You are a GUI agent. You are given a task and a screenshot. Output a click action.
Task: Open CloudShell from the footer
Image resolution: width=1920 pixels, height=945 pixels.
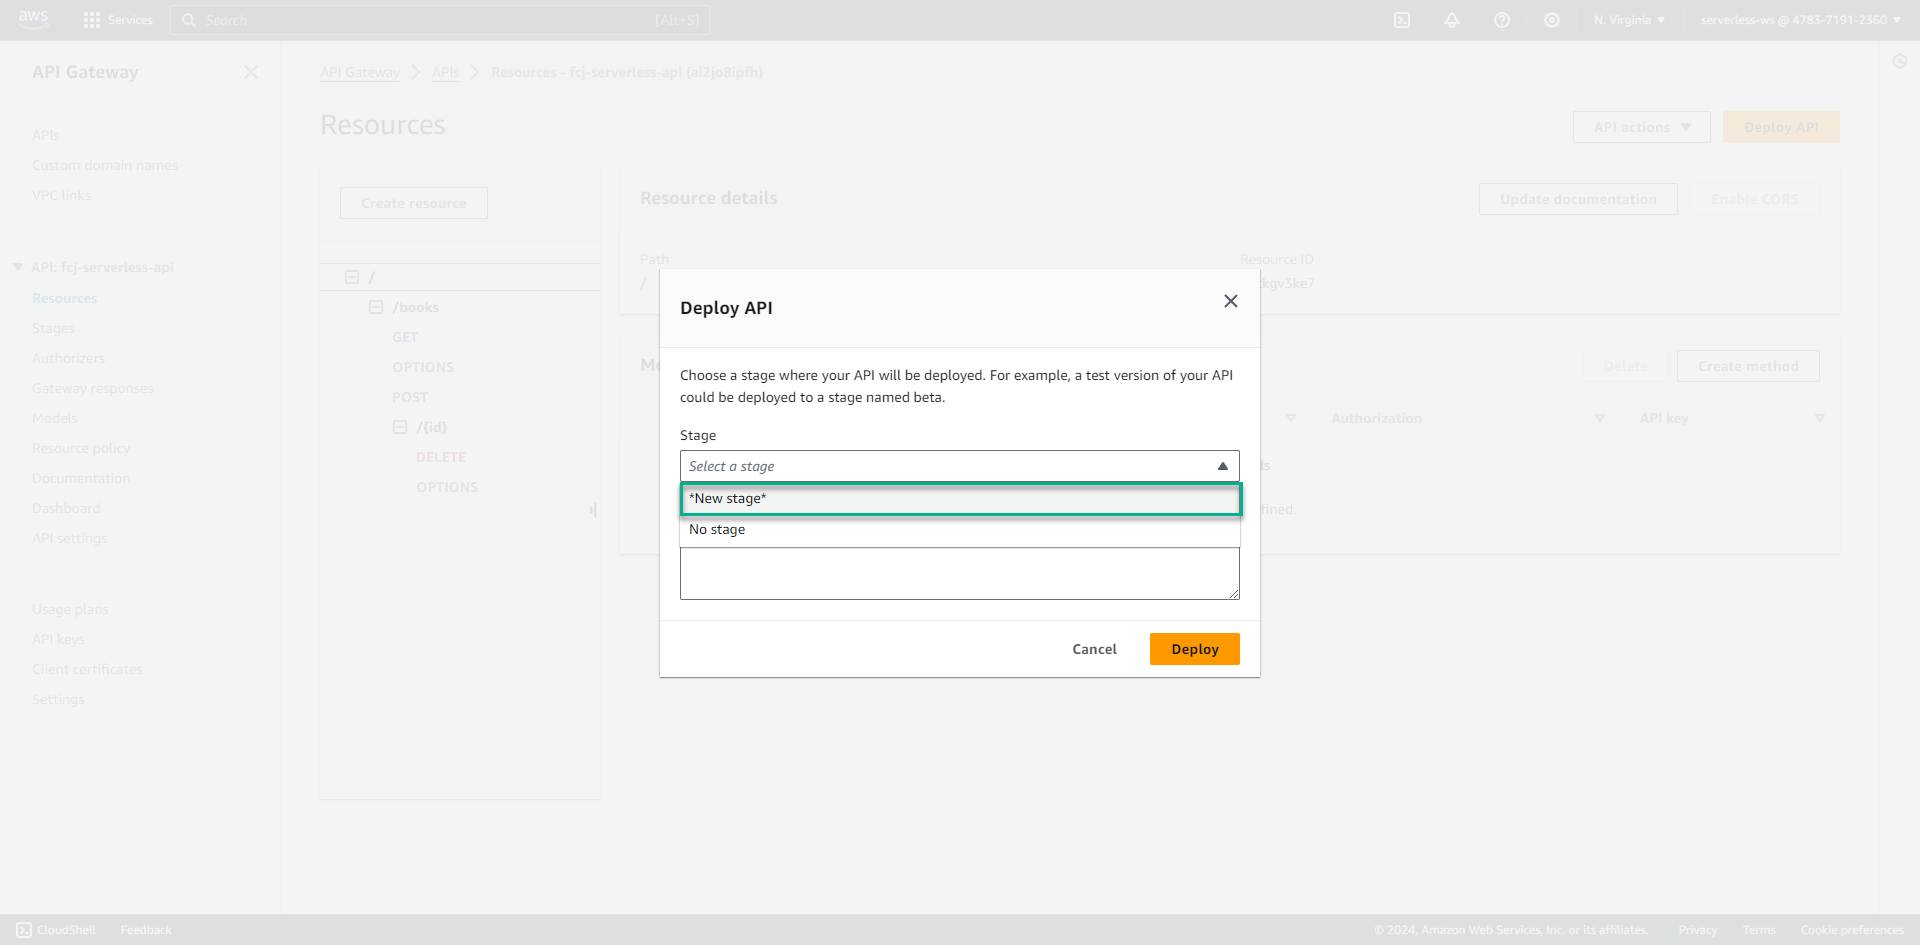56,930
